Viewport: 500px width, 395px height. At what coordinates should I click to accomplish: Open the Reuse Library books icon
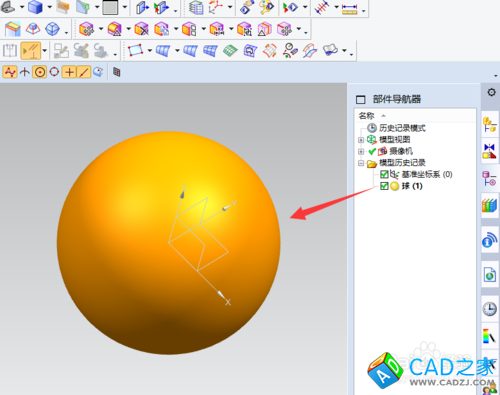coord(489,205)
